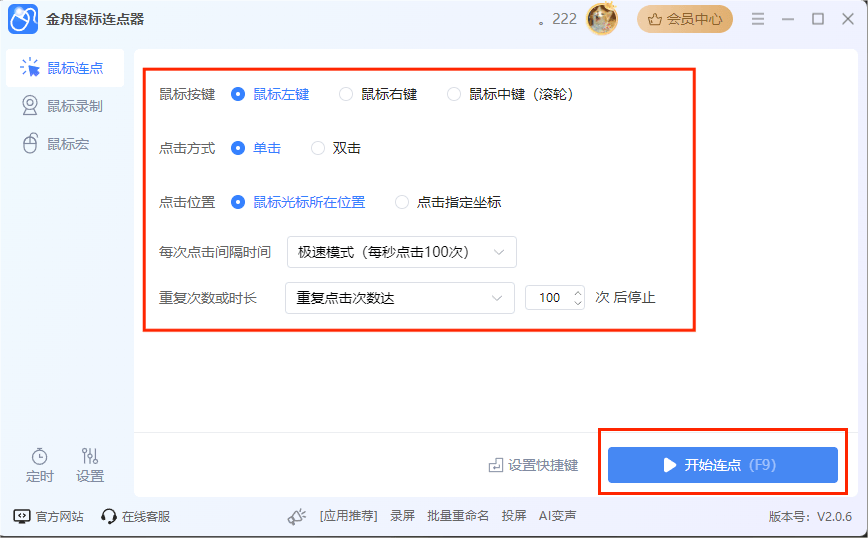Open 设置快捷键 hotkey settings
Viewport: 868px width, 538px height.
coord(533,465)
